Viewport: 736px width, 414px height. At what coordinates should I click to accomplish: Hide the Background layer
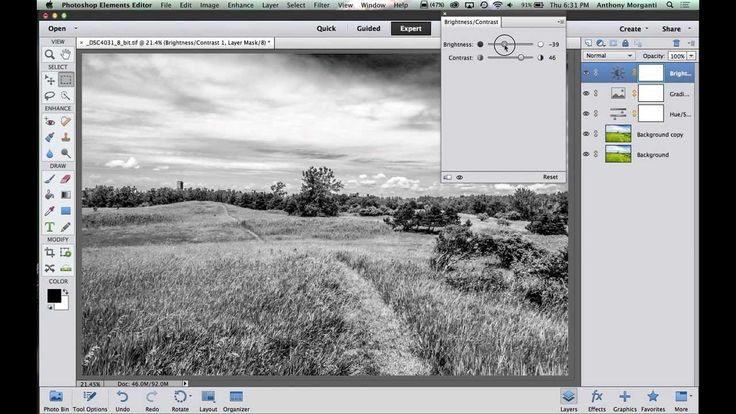point(586,154)
